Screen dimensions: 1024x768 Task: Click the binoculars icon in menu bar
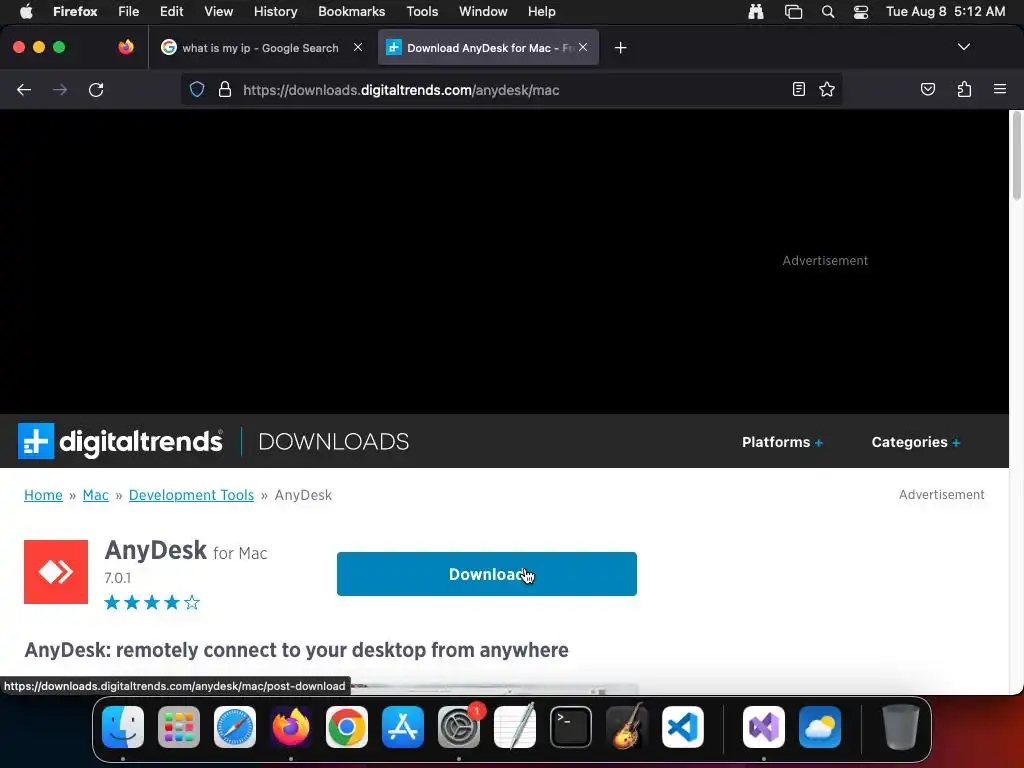coord(756,11)
